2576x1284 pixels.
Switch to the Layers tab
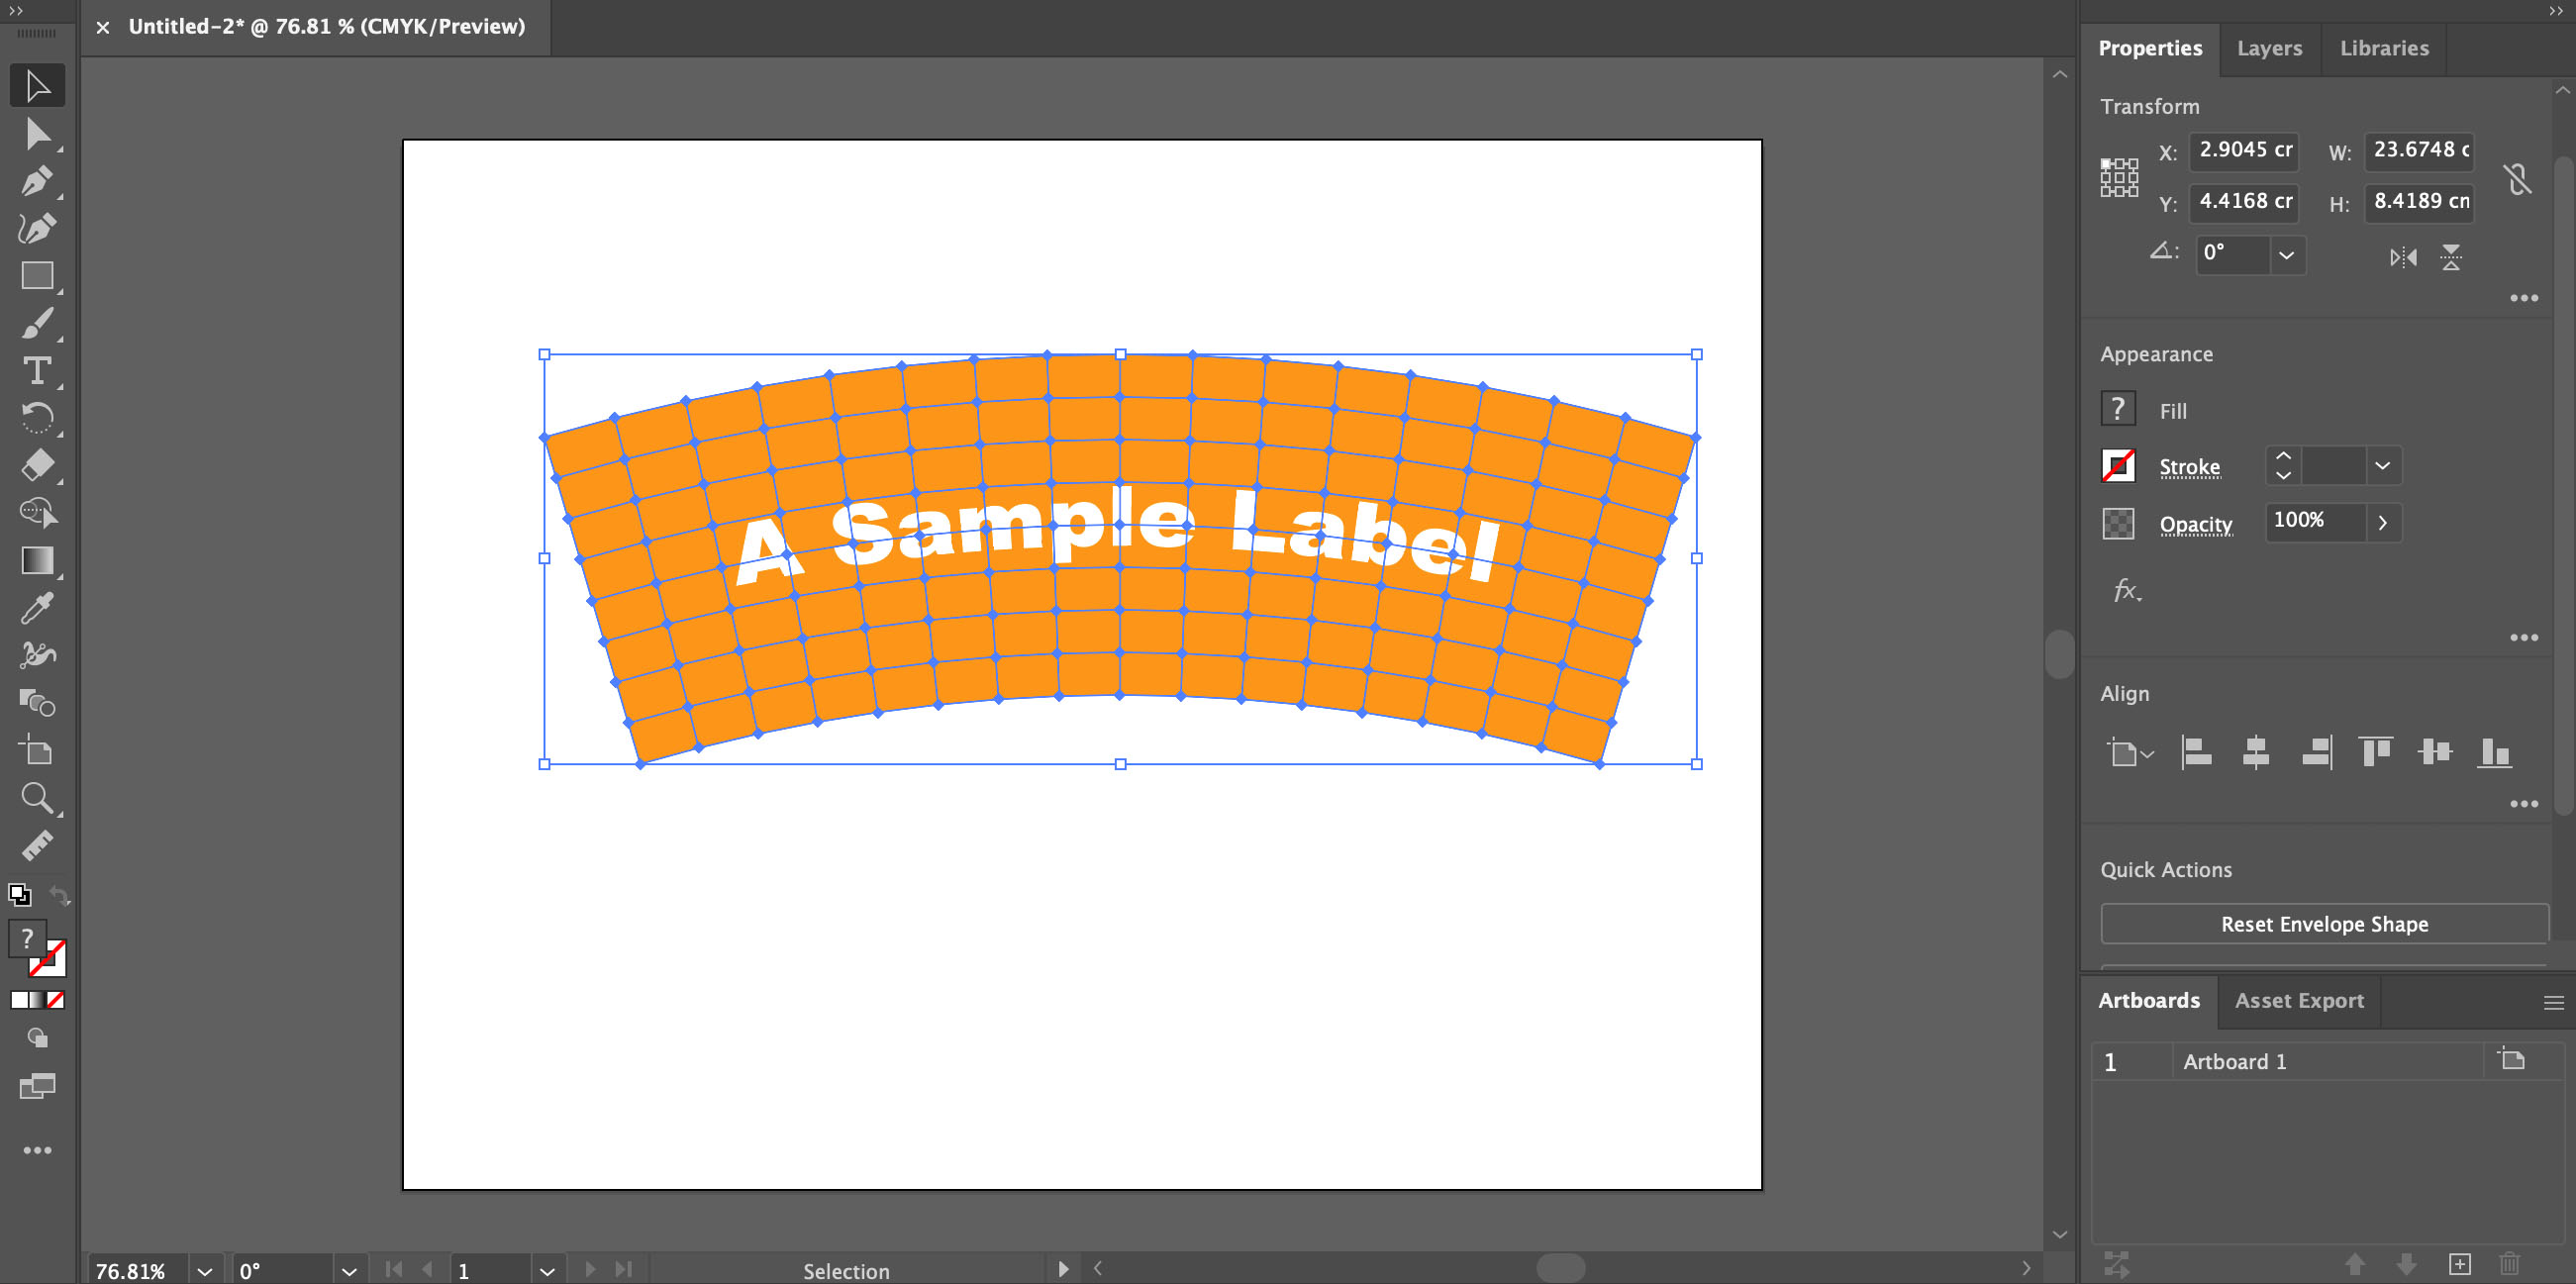tap(2269, 48)
